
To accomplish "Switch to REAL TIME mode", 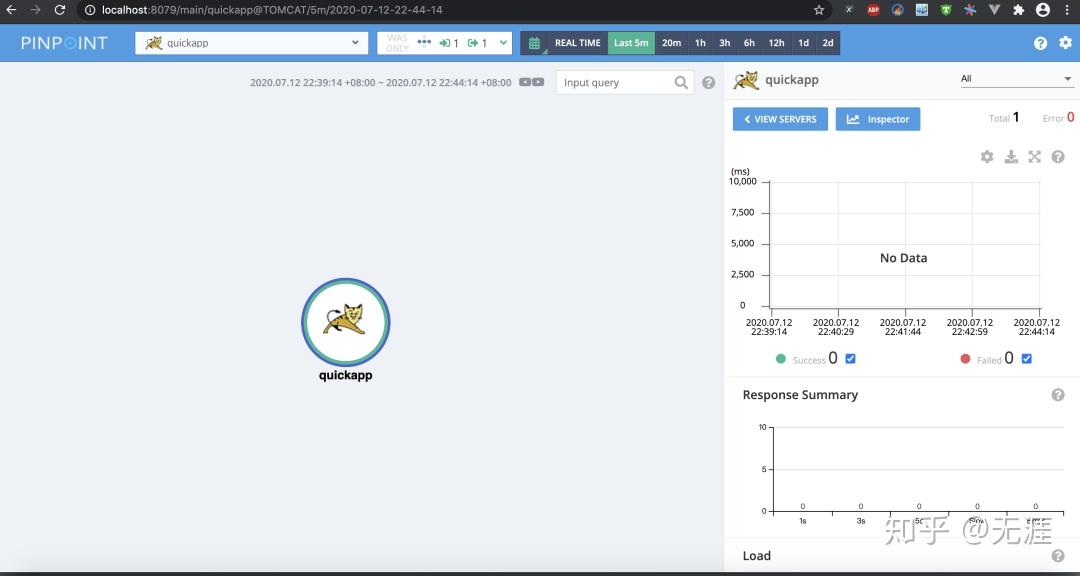I will [x=577, y=43].
